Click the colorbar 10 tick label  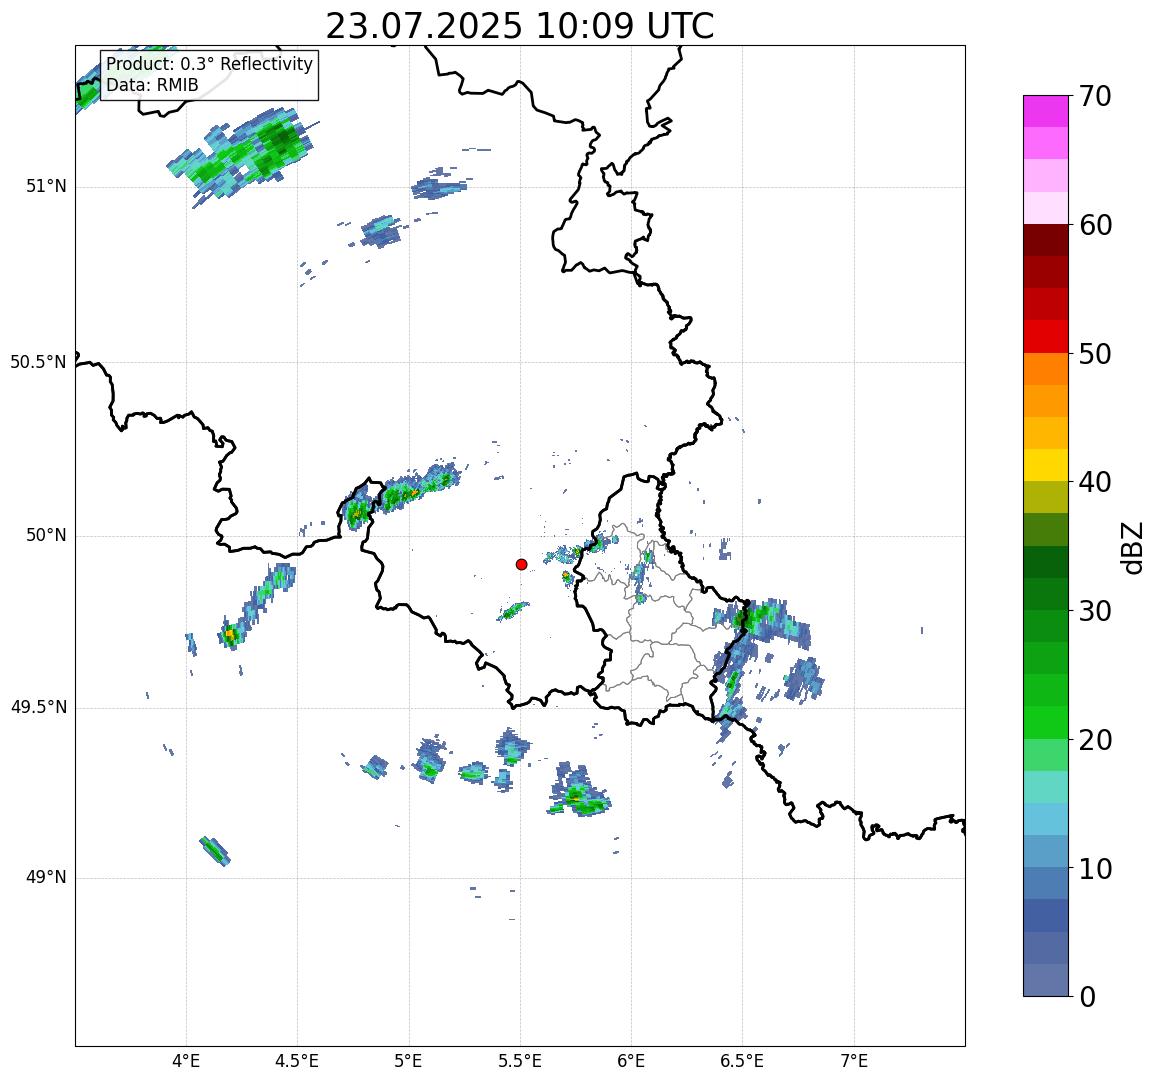tap(1096, 868)
